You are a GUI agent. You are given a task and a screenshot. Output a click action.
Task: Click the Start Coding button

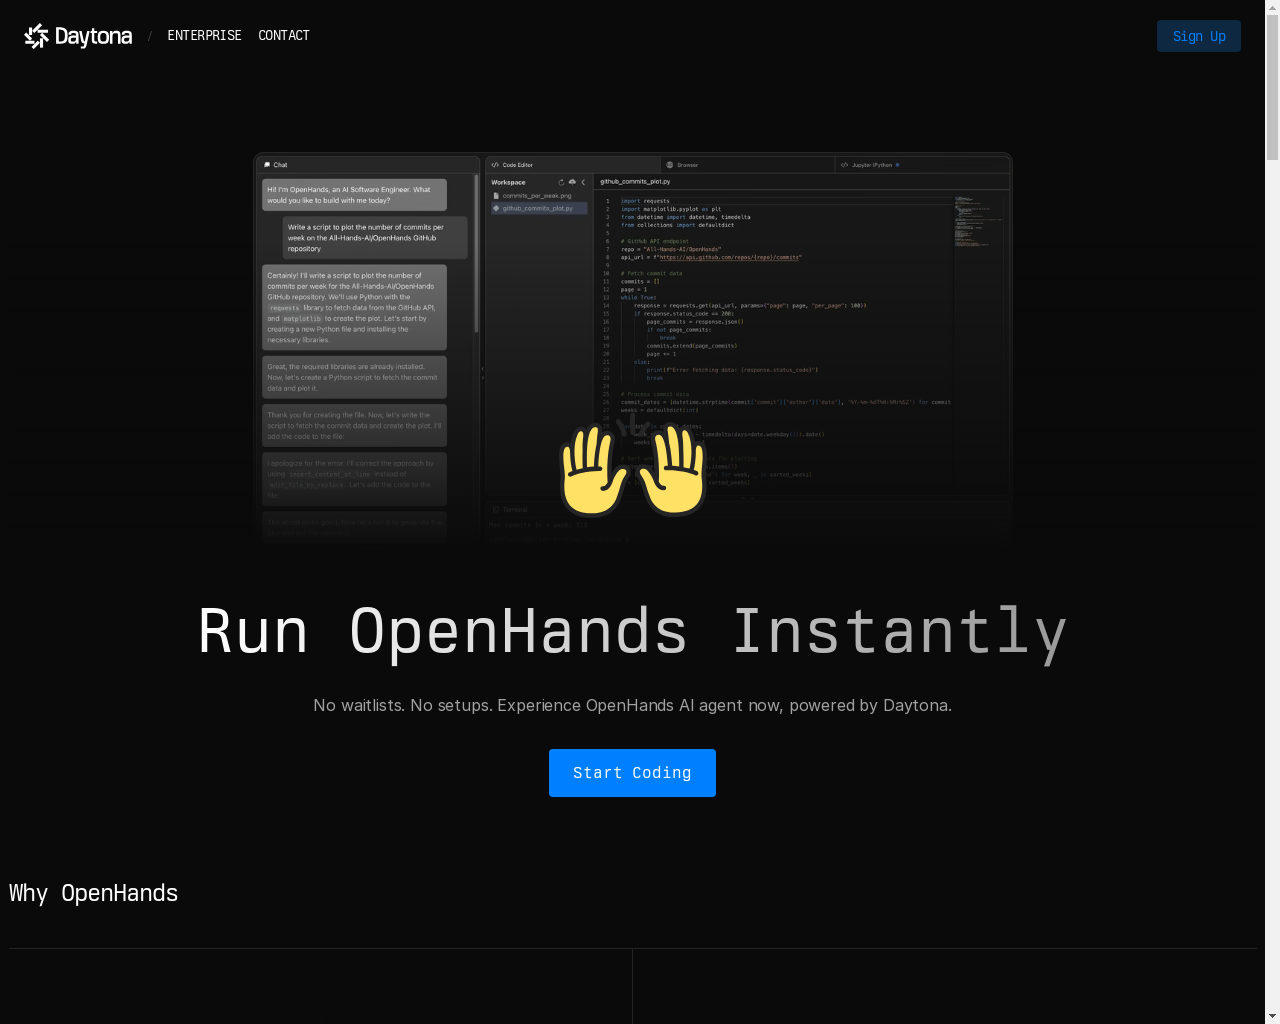coord(632,773)
